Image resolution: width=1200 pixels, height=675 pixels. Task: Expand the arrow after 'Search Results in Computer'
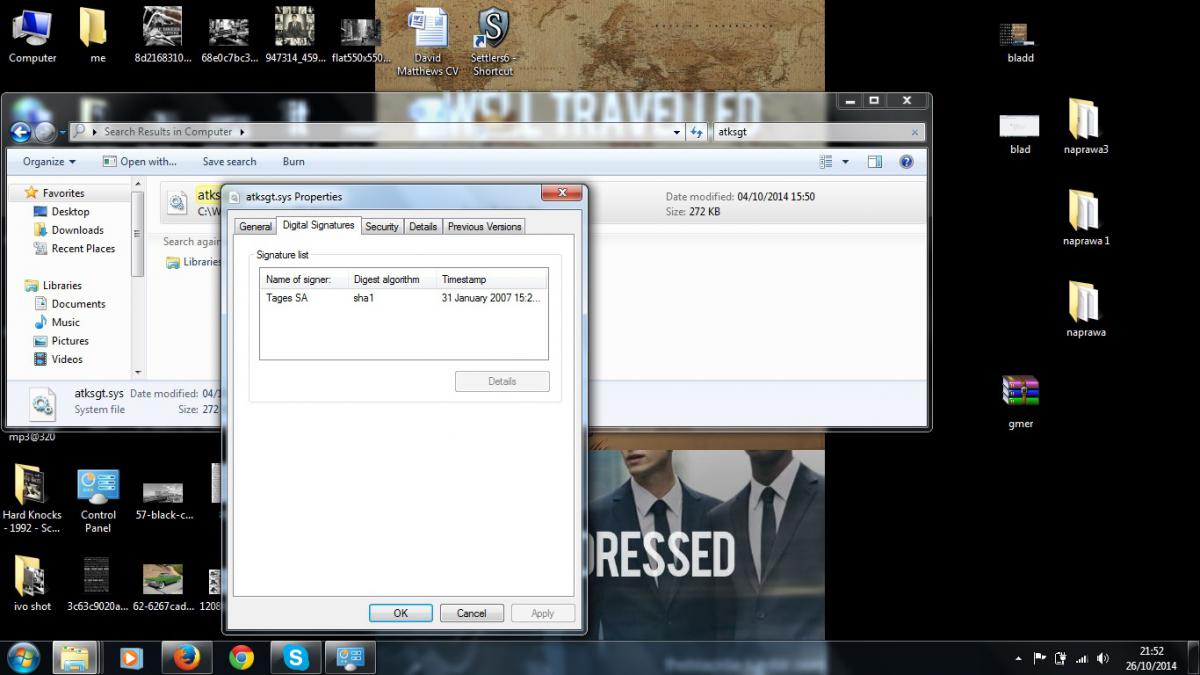(x=241, y=132)
